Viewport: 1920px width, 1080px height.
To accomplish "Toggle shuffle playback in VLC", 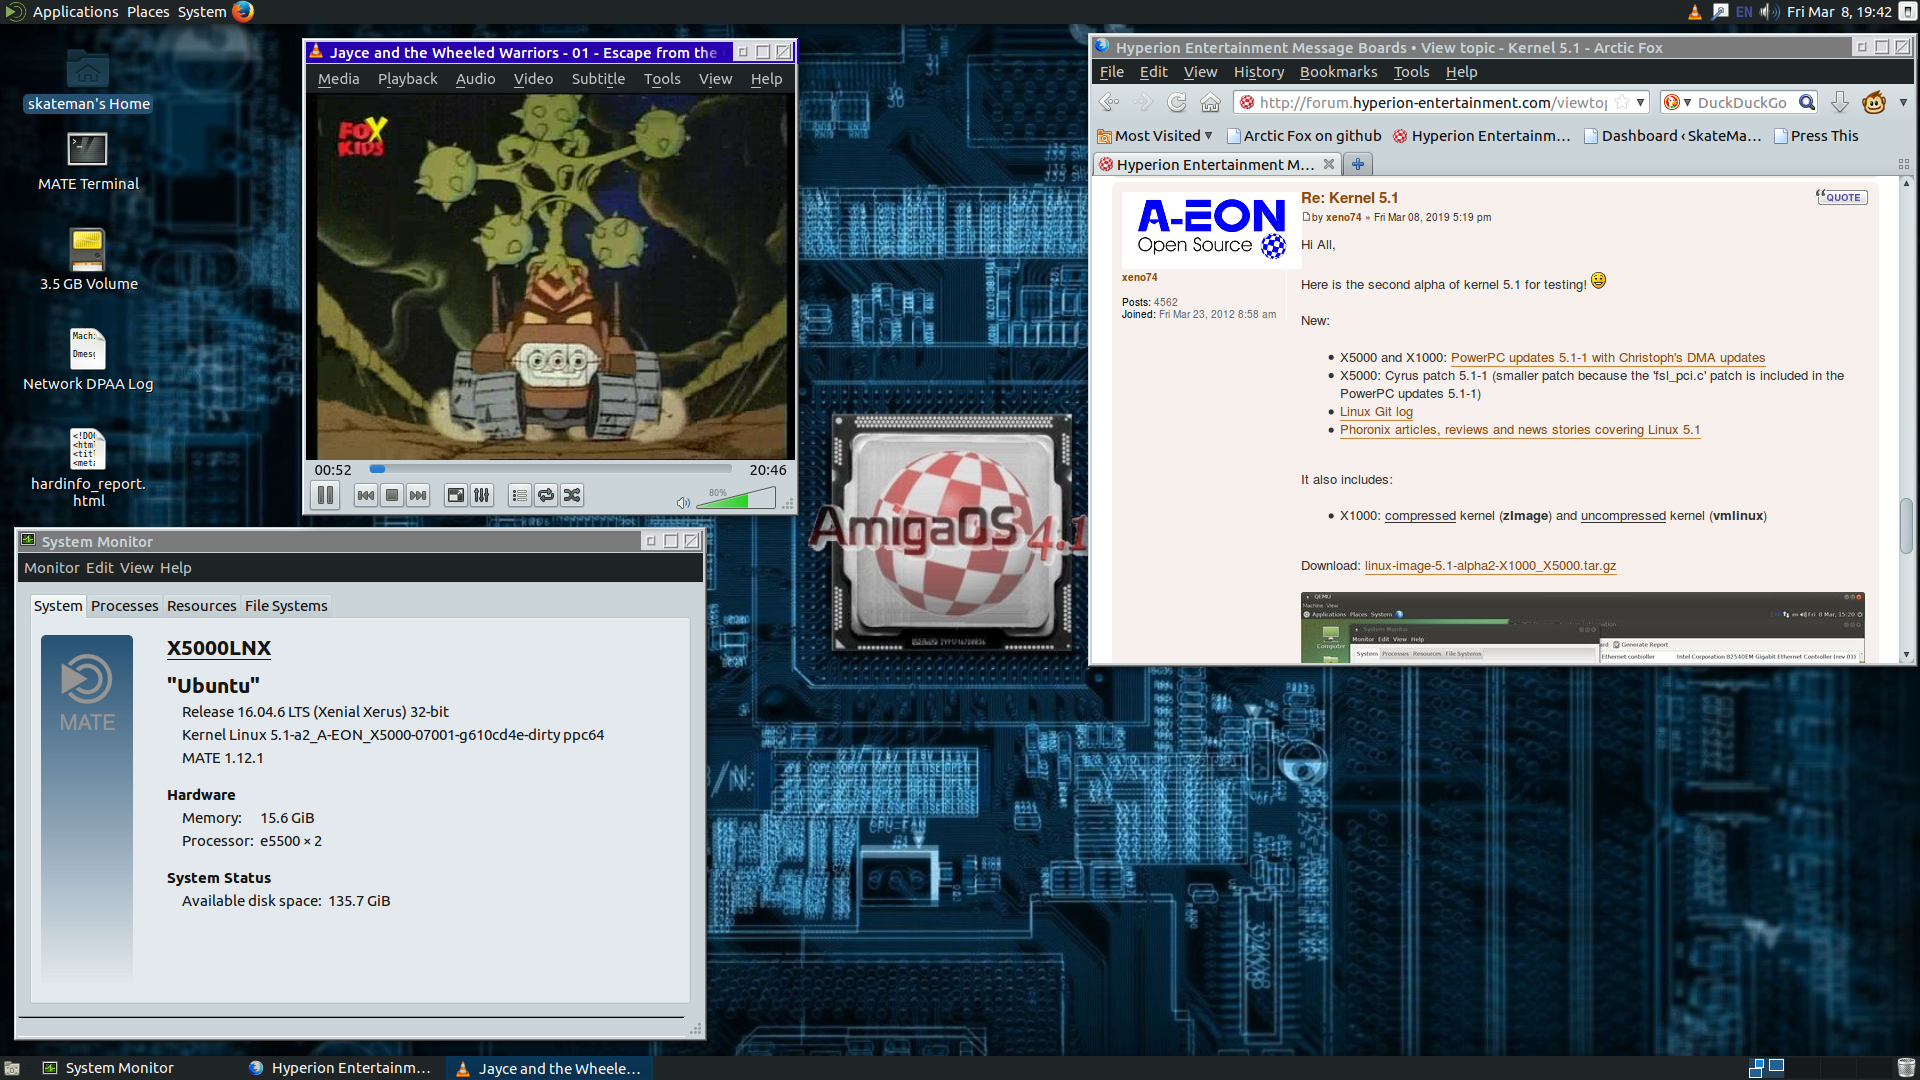I will [572, 495].
